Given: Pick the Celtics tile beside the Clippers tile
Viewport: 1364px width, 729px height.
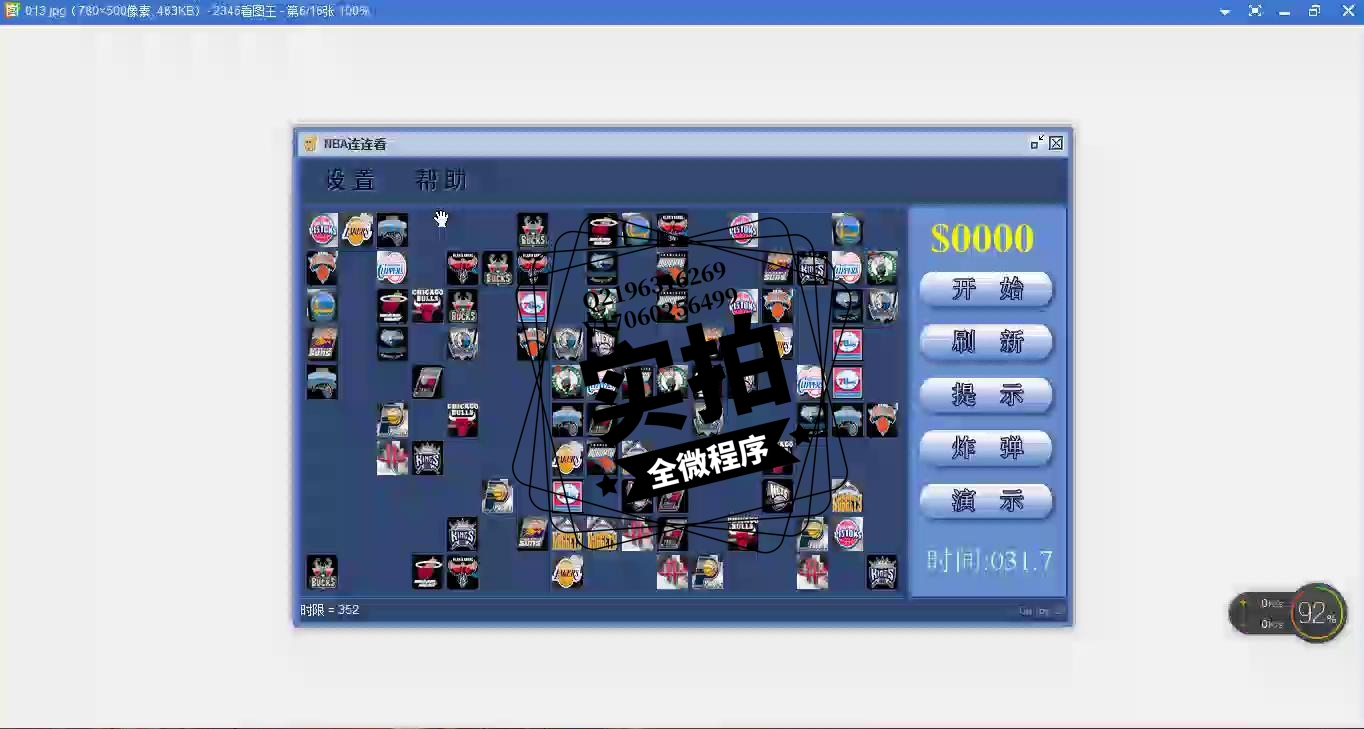Looking at the screenshot, I should (x=882, y=268).
